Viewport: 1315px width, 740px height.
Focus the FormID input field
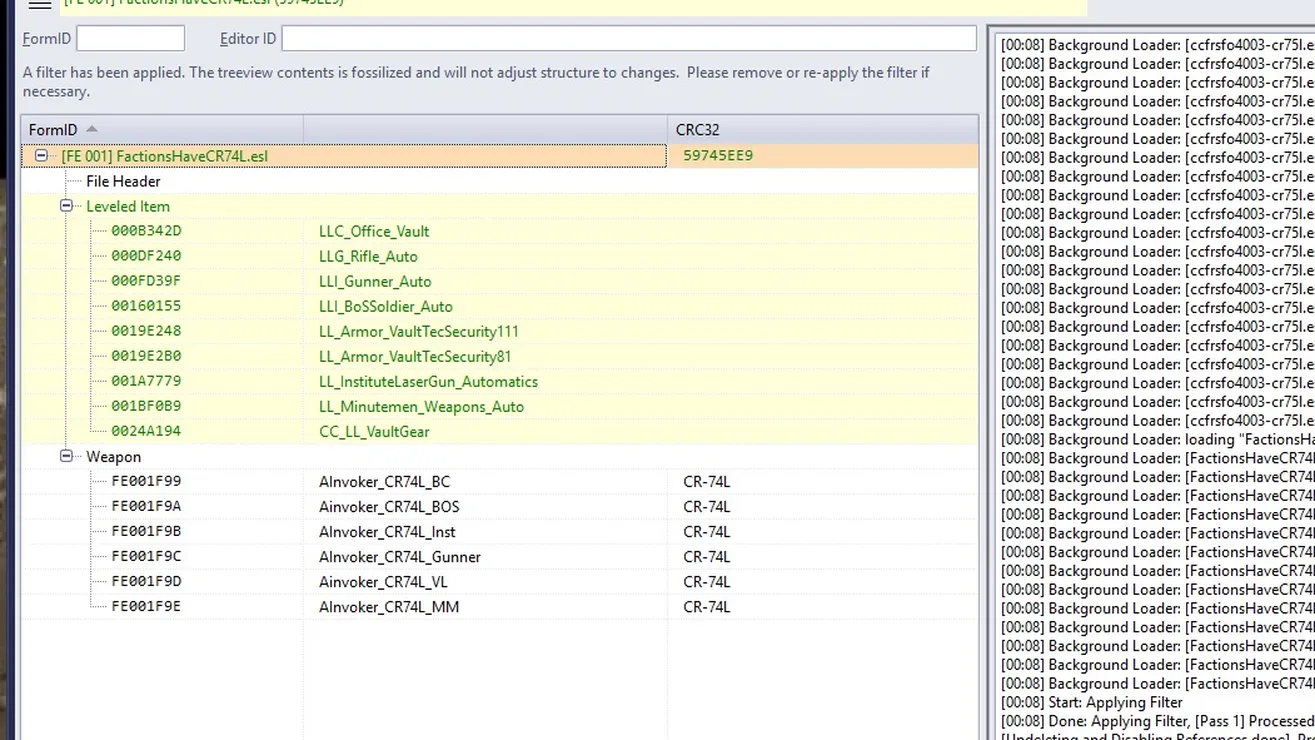[131, 39]
